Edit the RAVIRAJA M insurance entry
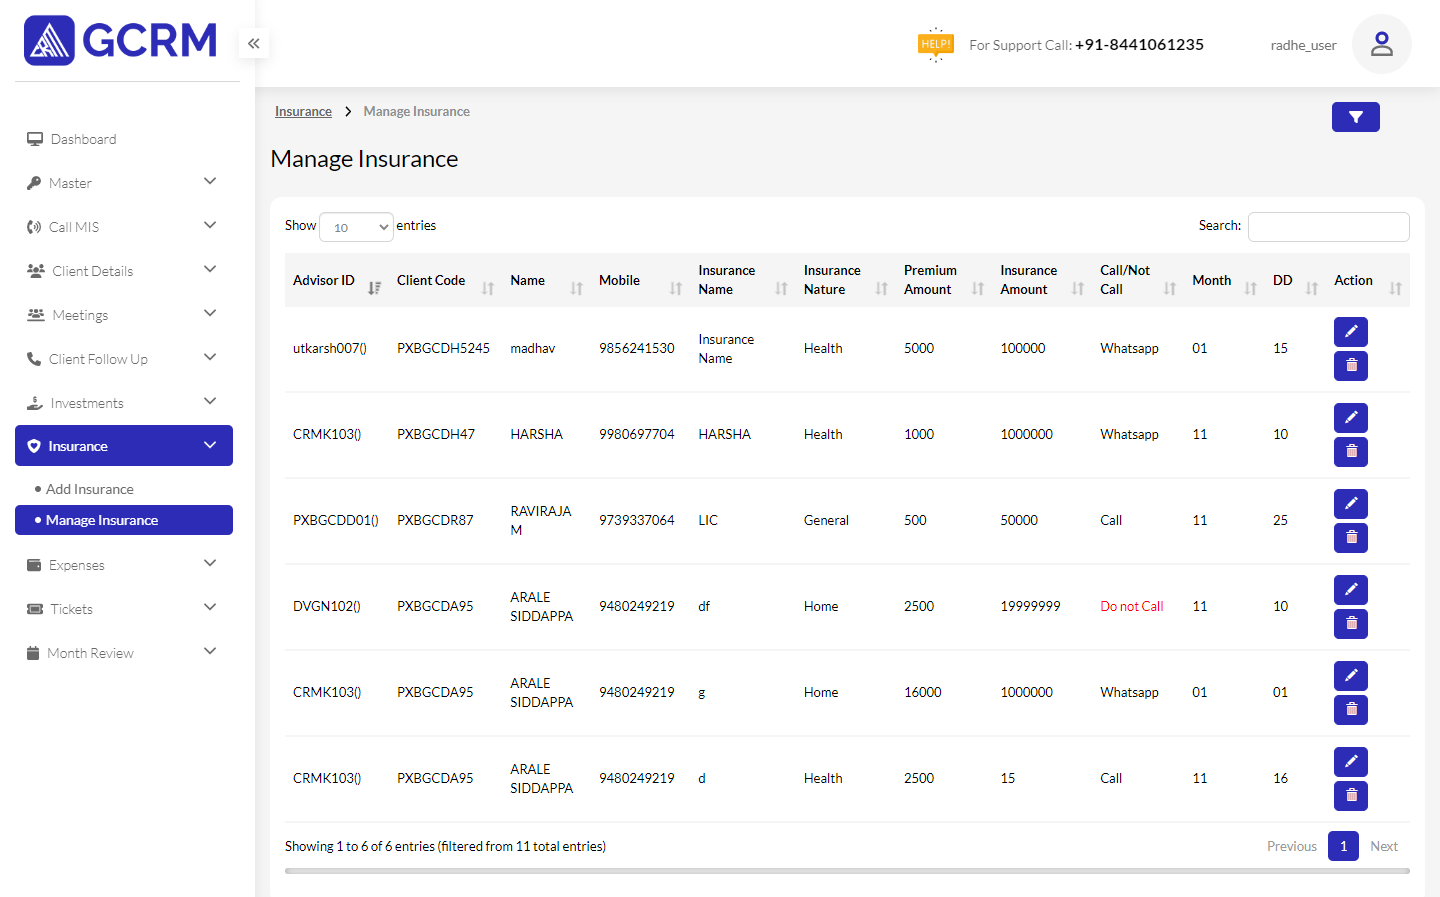Image resolution: width=1440 pixels, height=897 pixels. 1350,504
